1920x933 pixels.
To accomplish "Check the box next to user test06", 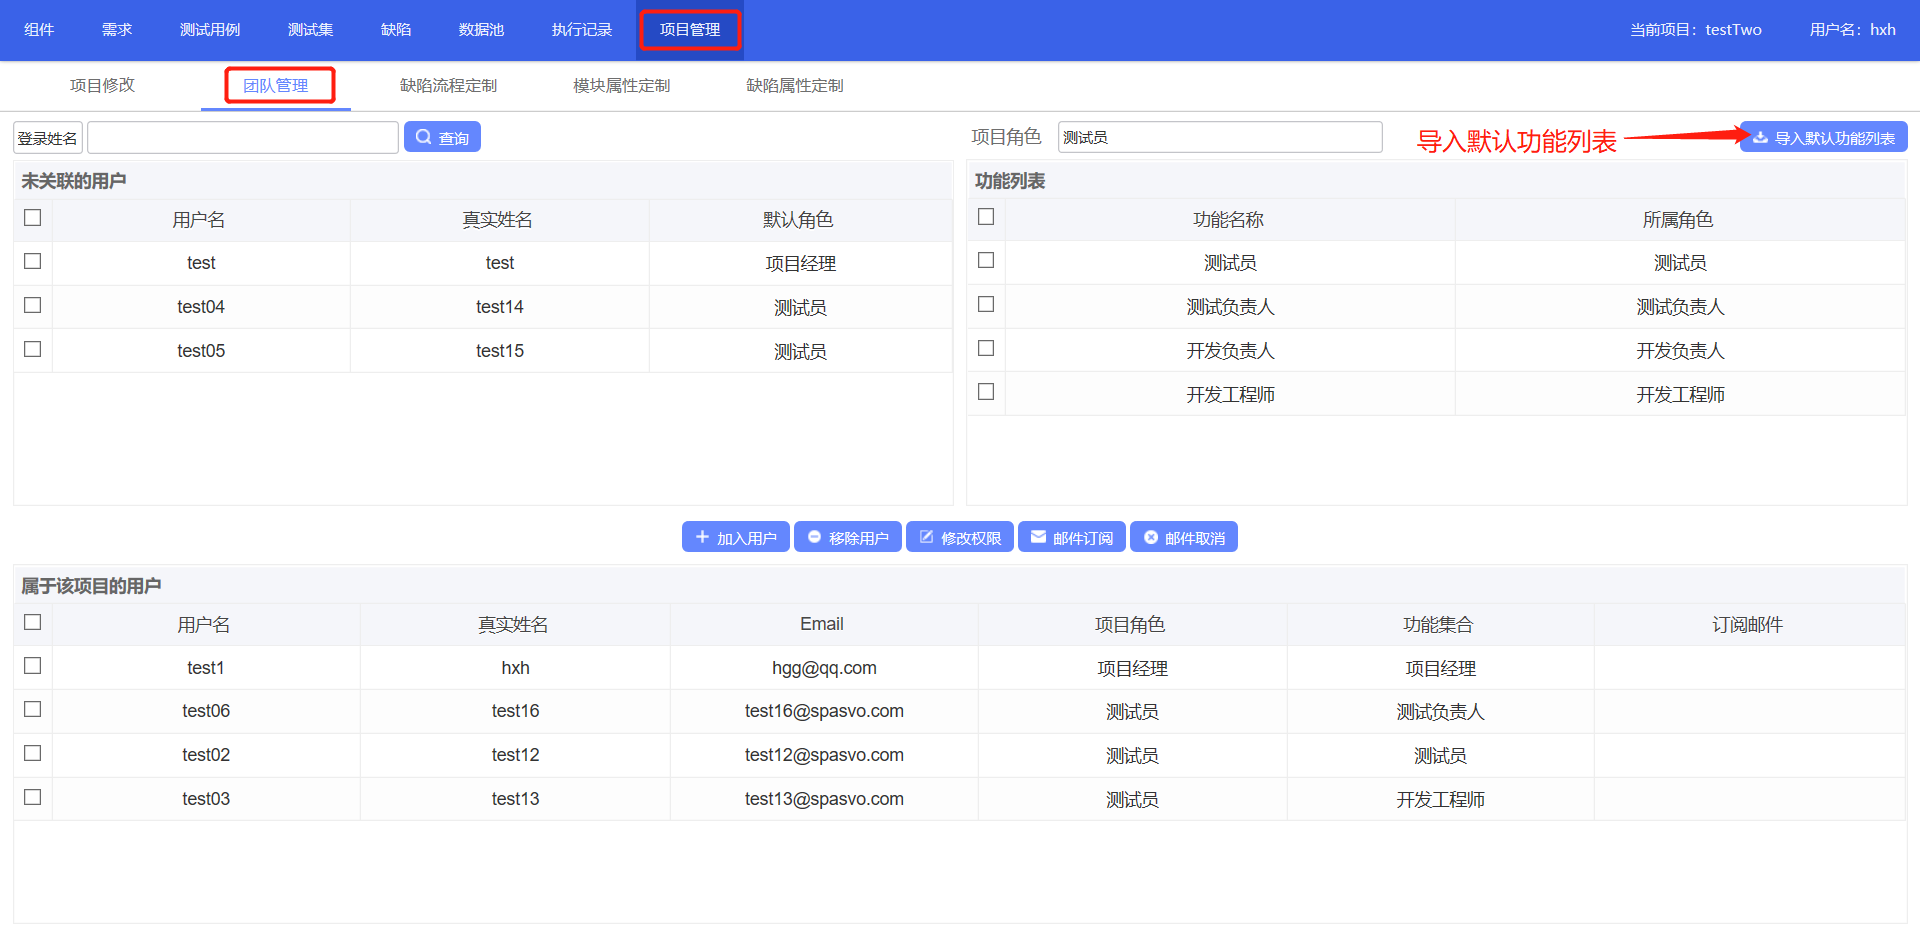I will point(33,709).
